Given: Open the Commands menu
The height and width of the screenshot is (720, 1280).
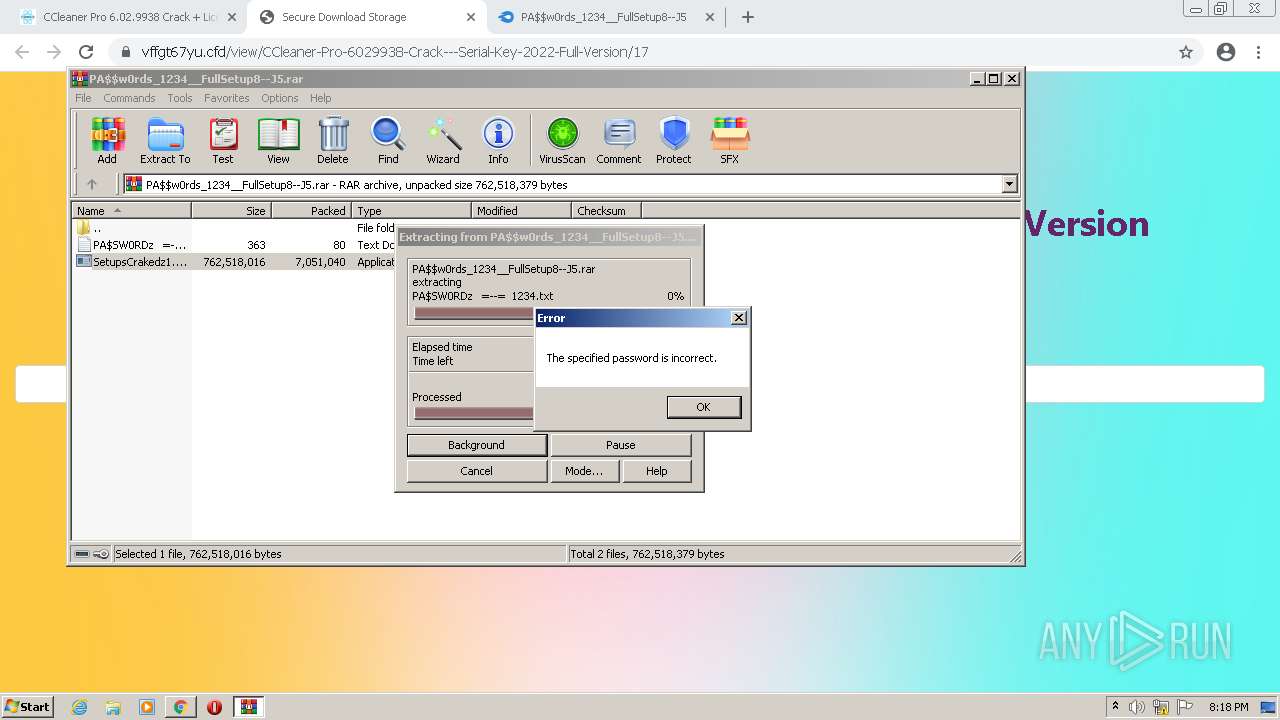Looking at the screenshot, I should click(x=129, y=98).
